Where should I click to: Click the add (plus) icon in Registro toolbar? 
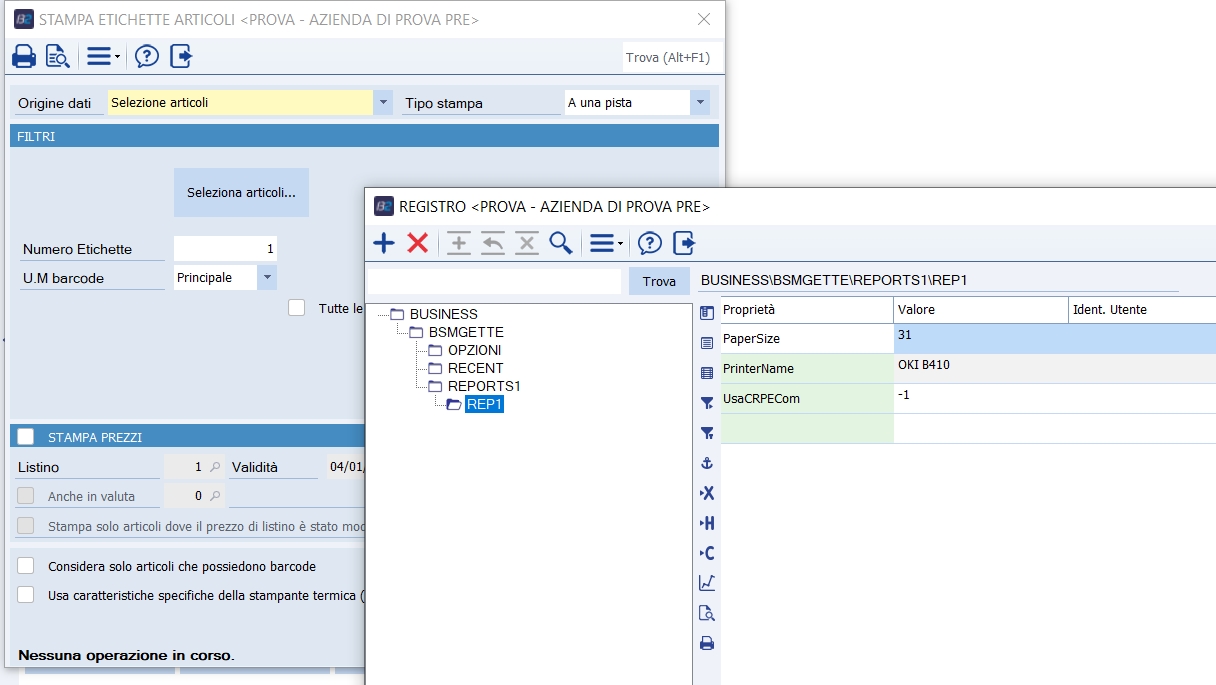[384, 243]
